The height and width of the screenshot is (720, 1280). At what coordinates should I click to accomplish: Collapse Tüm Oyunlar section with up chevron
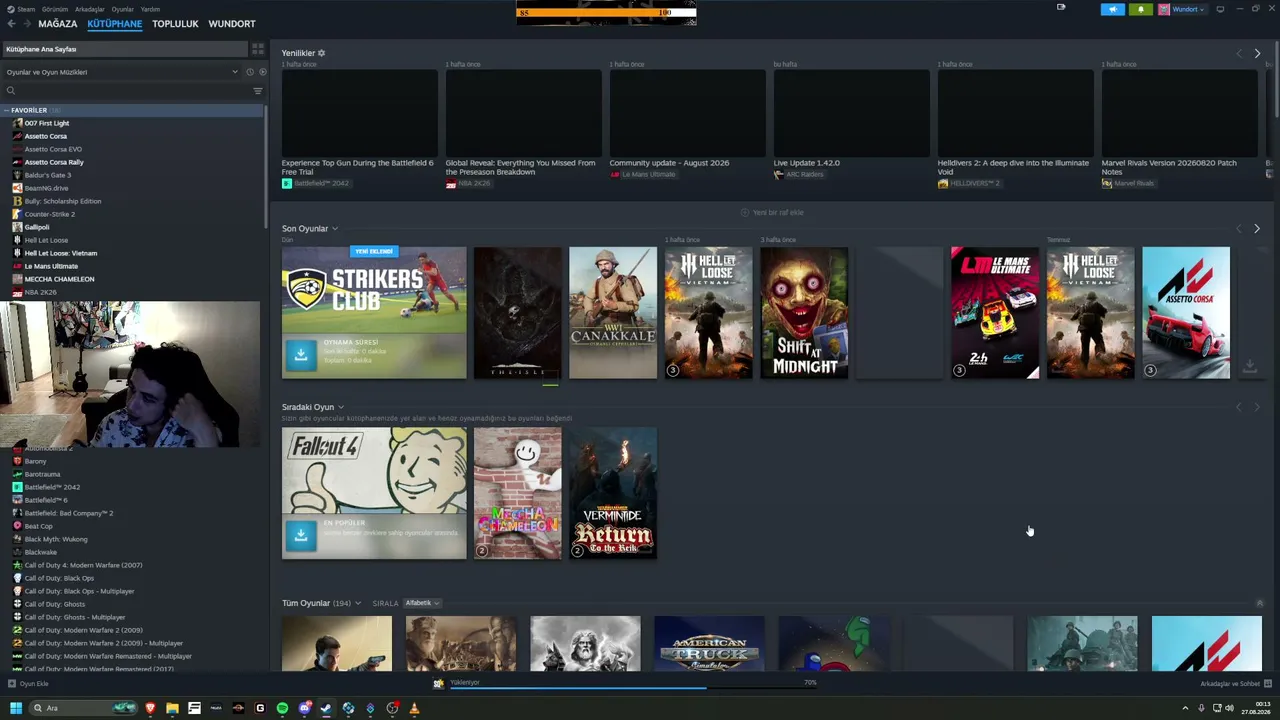(x=1259, y=603)
